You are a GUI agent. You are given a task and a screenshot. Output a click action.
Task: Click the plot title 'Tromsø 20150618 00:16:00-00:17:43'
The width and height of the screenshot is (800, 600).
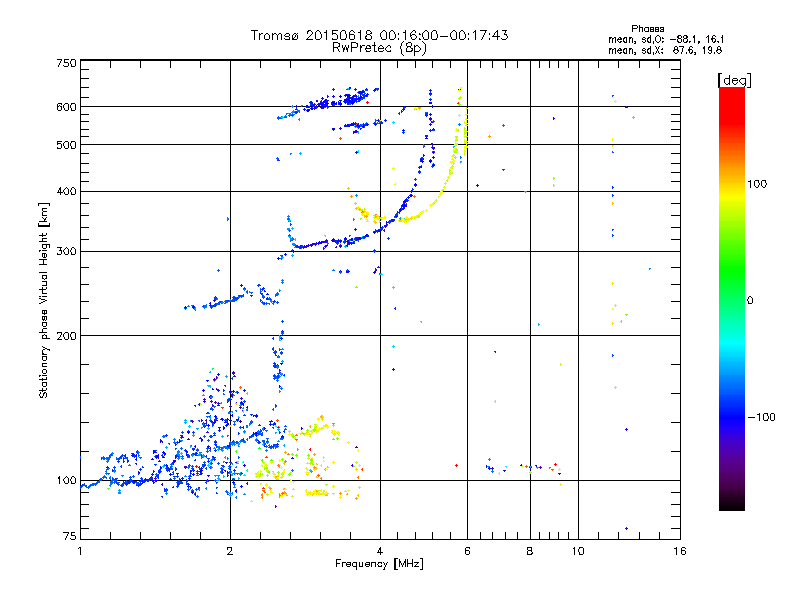tap(379, 35)
